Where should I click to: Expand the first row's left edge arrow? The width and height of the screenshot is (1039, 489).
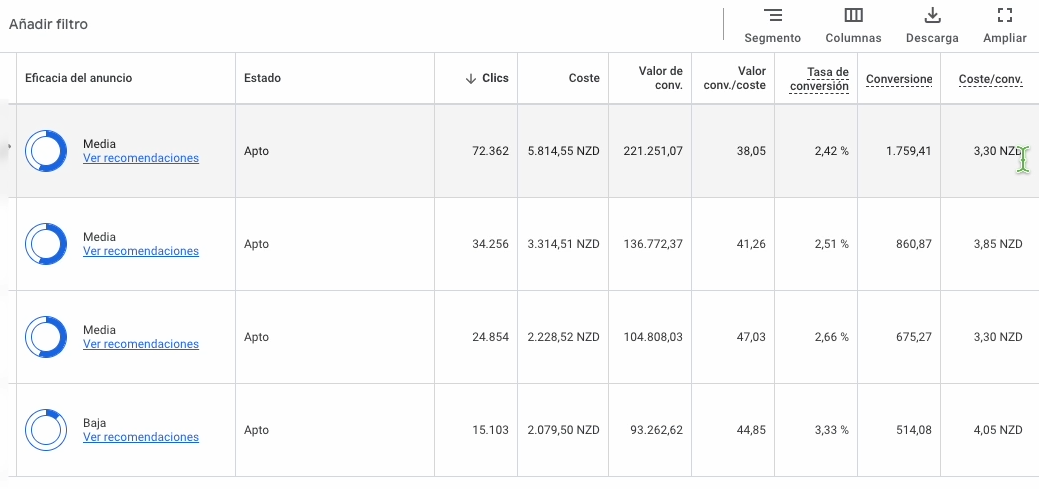9,147
